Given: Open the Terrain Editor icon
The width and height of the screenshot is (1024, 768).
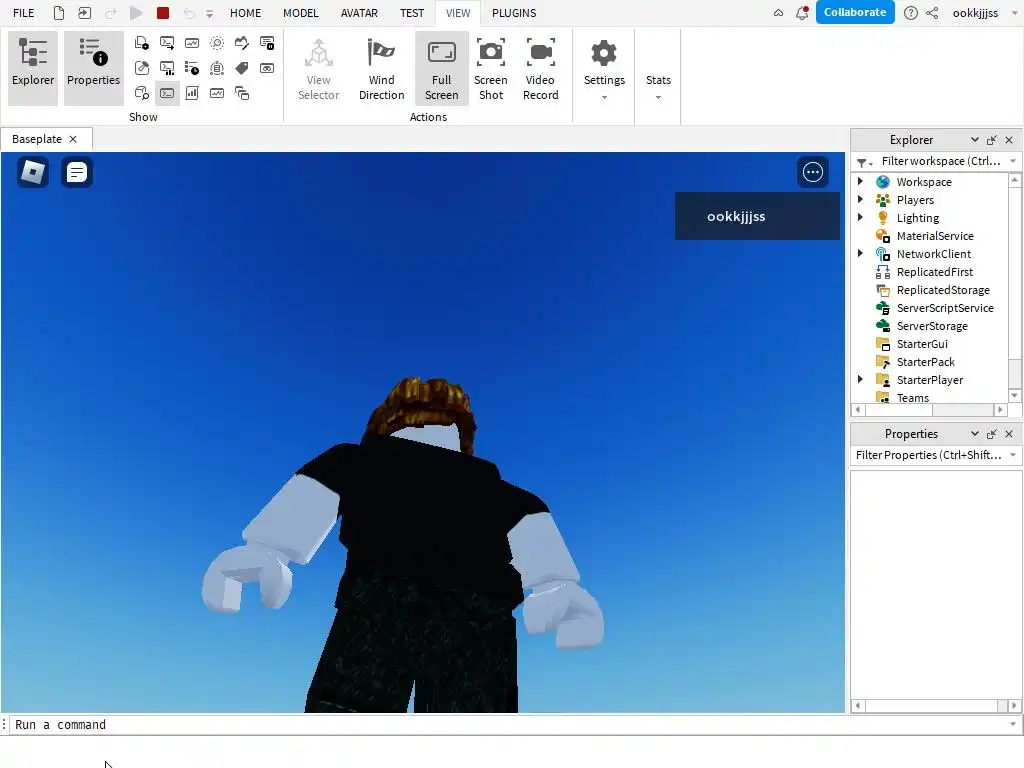Looking at the screenshot, I should click(x=242, y=43).
